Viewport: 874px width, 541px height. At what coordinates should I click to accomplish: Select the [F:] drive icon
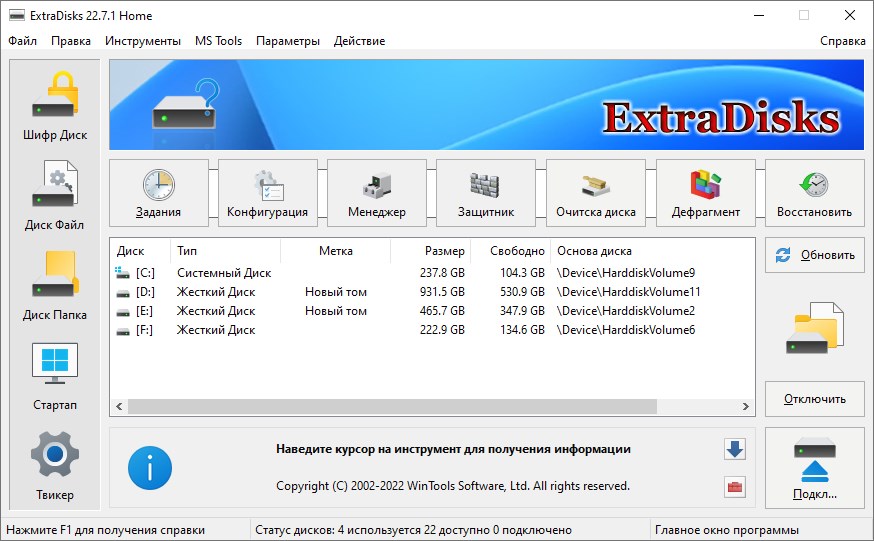122,330
